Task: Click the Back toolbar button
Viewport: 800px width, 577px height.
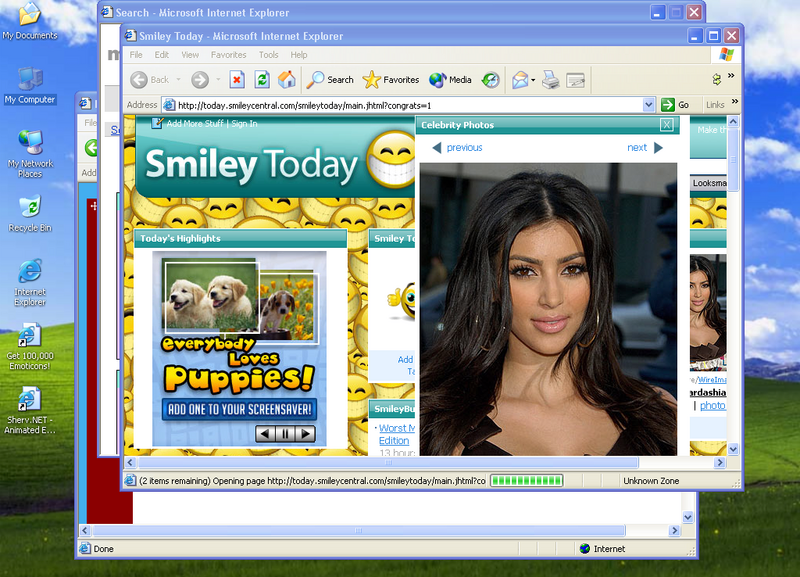Action: [149, 80]
